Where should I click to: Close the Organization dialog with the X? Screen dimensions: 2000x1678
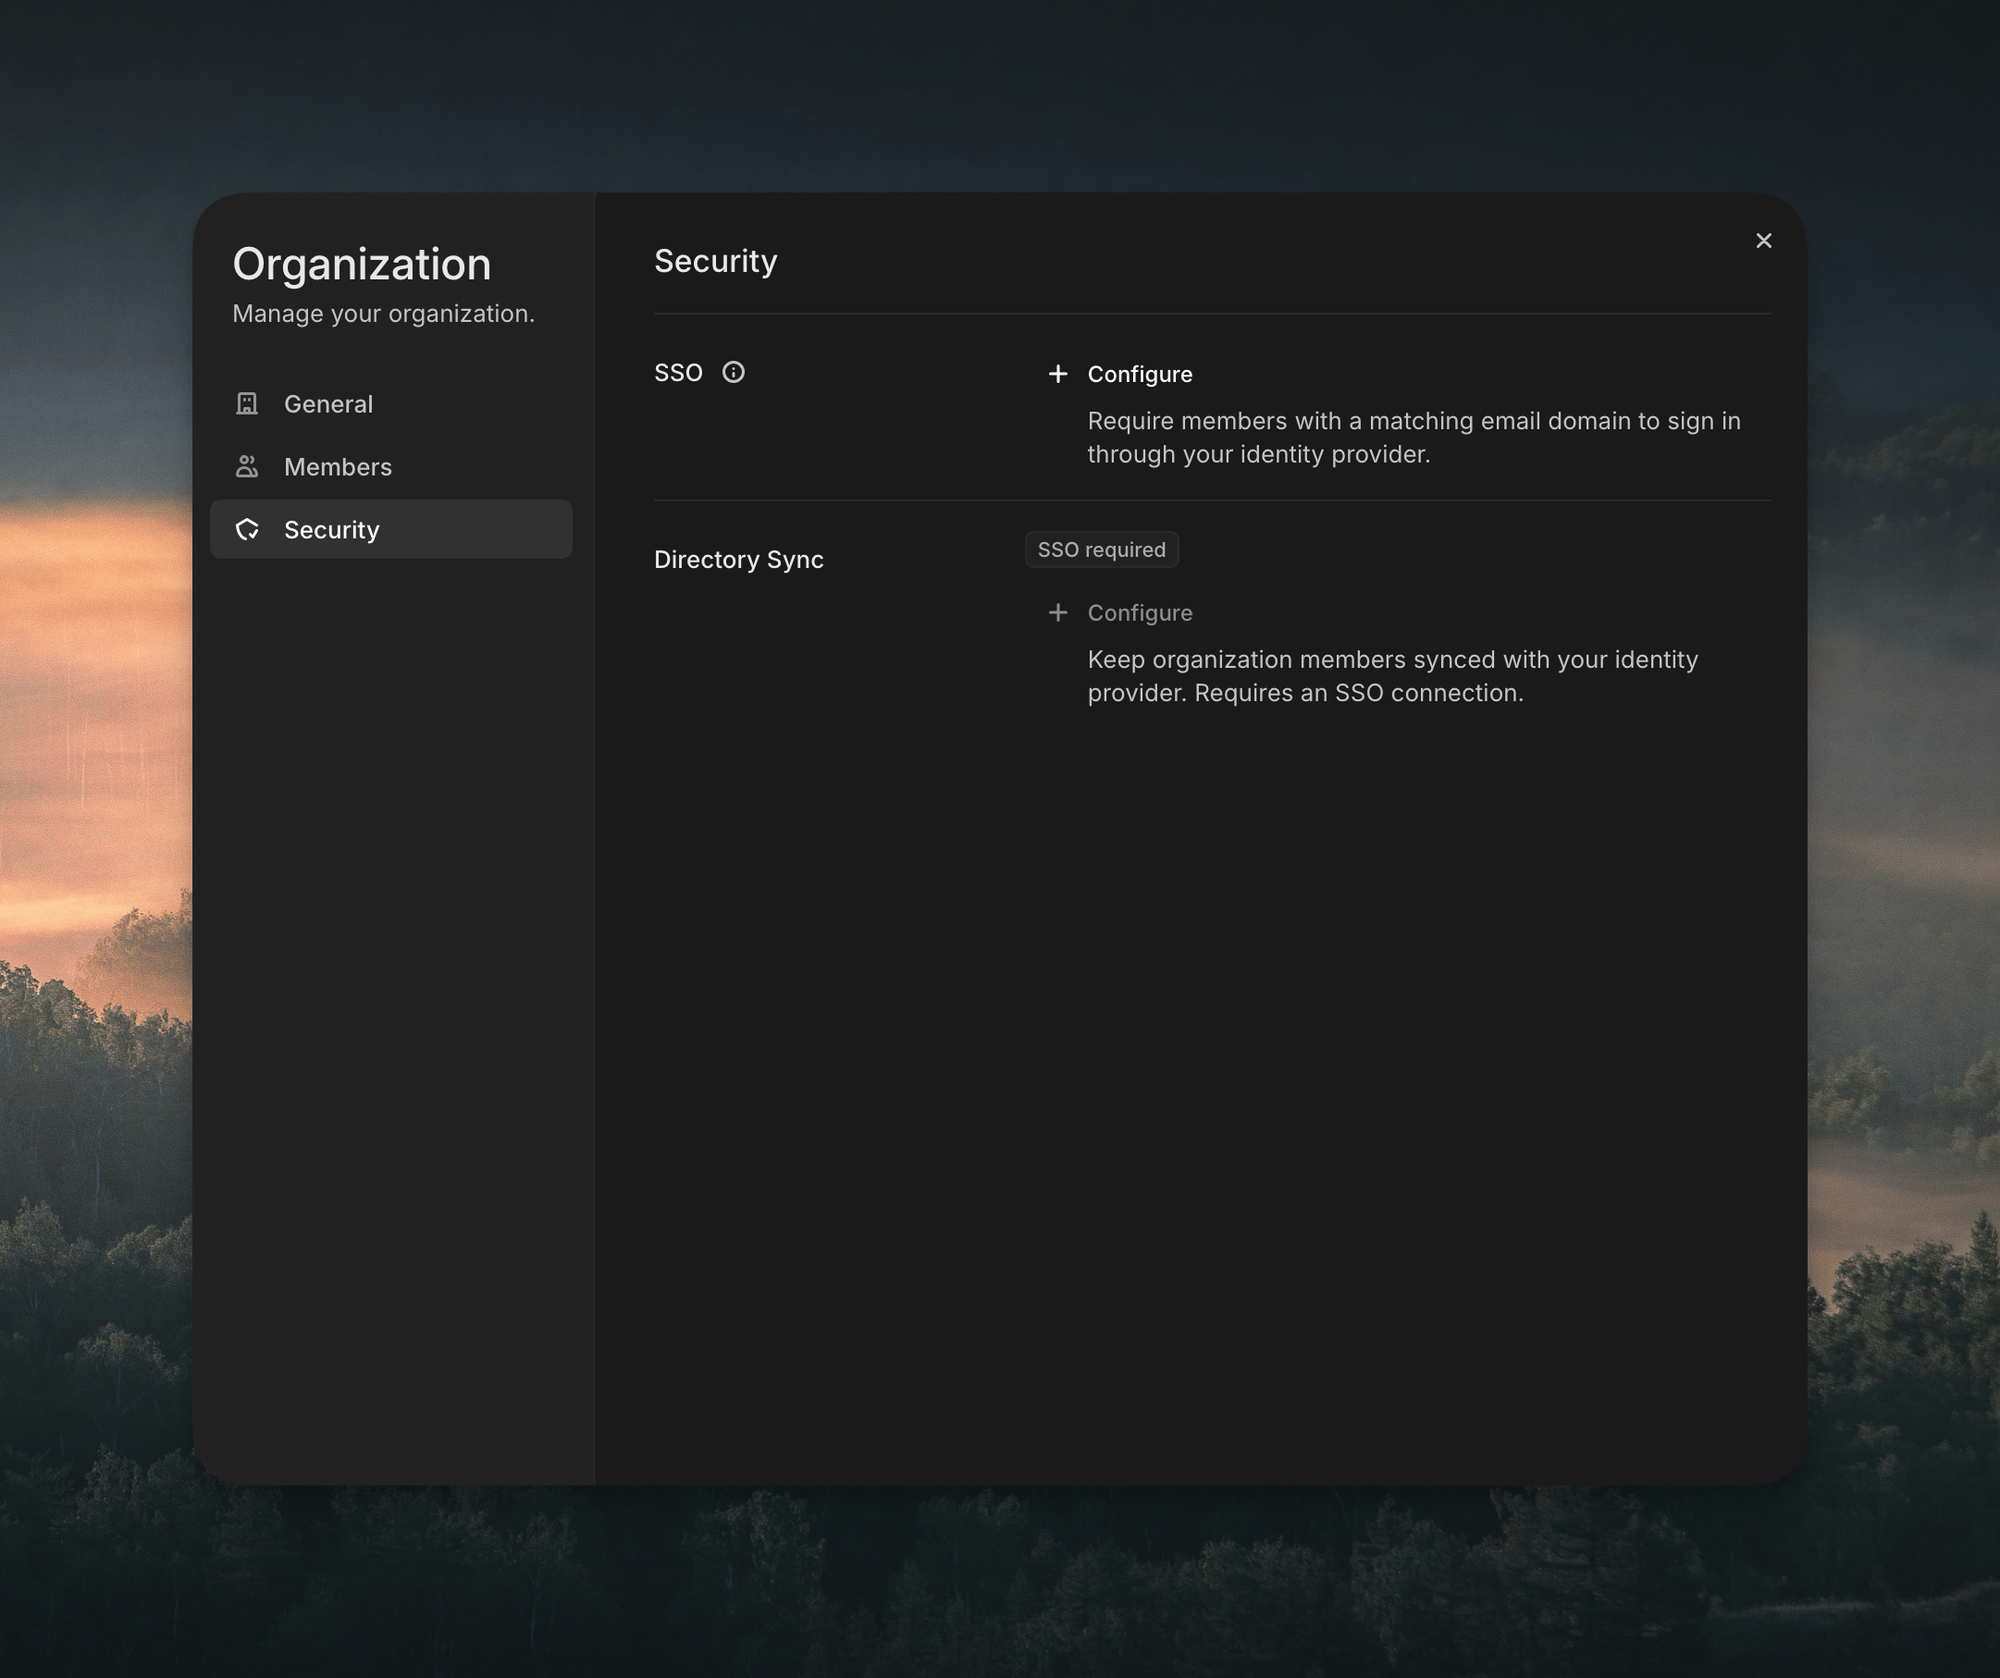1764,241
